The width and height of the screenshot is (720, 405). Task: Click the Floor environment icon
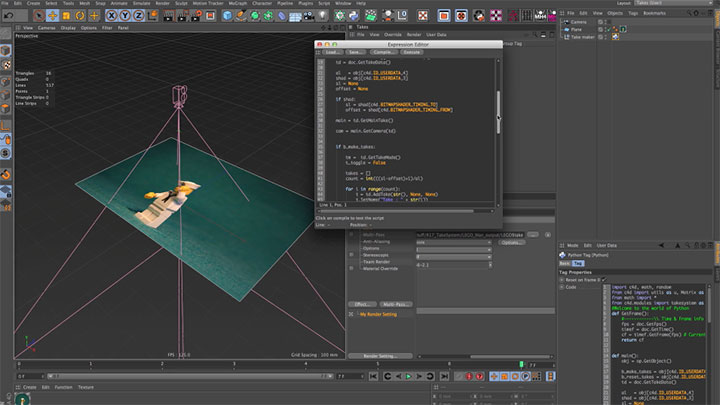tap(295, 17)
